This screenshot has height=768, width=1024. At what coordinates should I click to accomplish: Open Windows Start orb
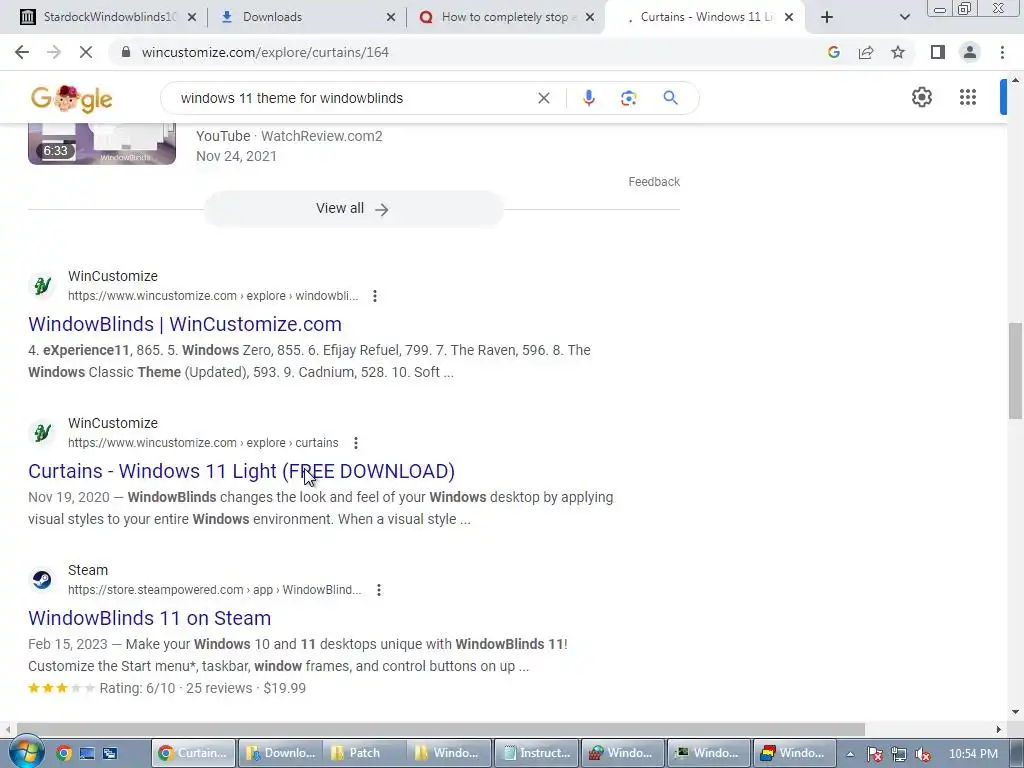tap(25, 752)
